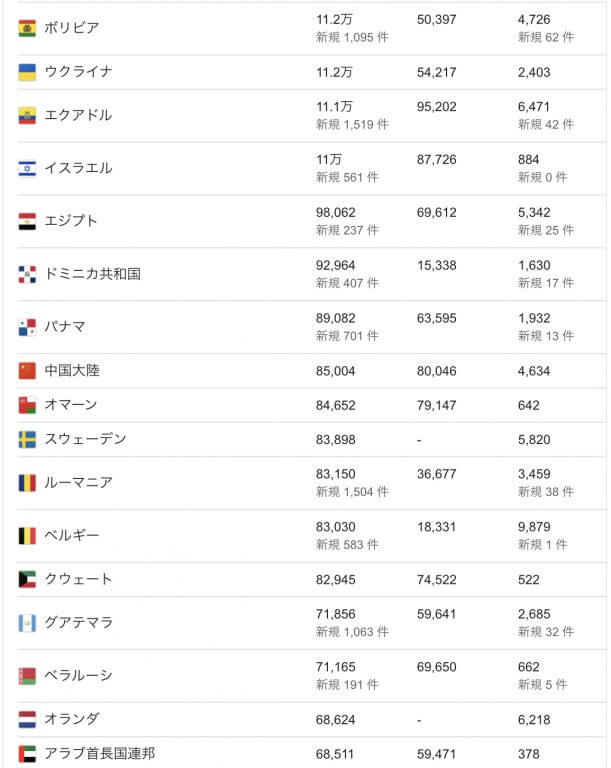Select the オマーン country name
The image size is (611, 768).
pos(71,405)
